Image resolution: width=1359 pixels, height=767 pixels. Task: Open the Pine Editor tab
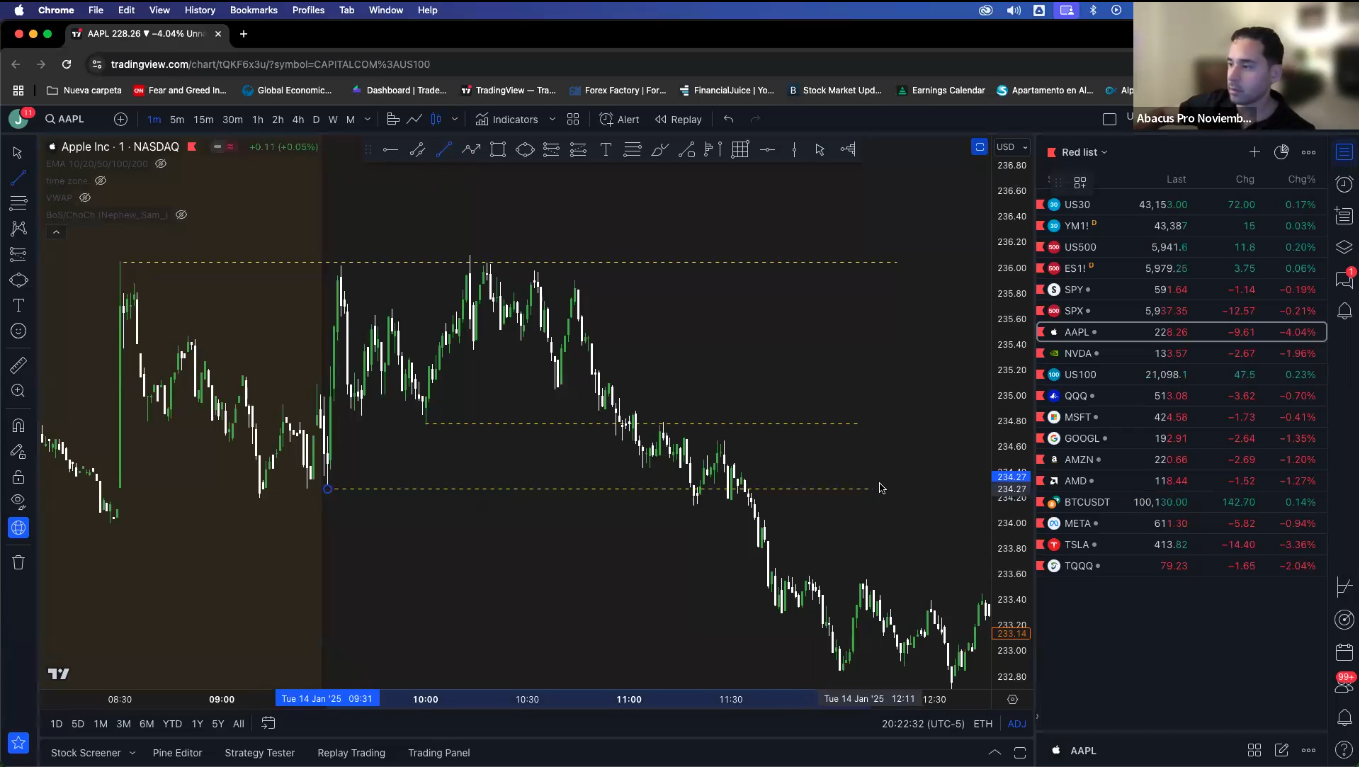click(177, 753)
